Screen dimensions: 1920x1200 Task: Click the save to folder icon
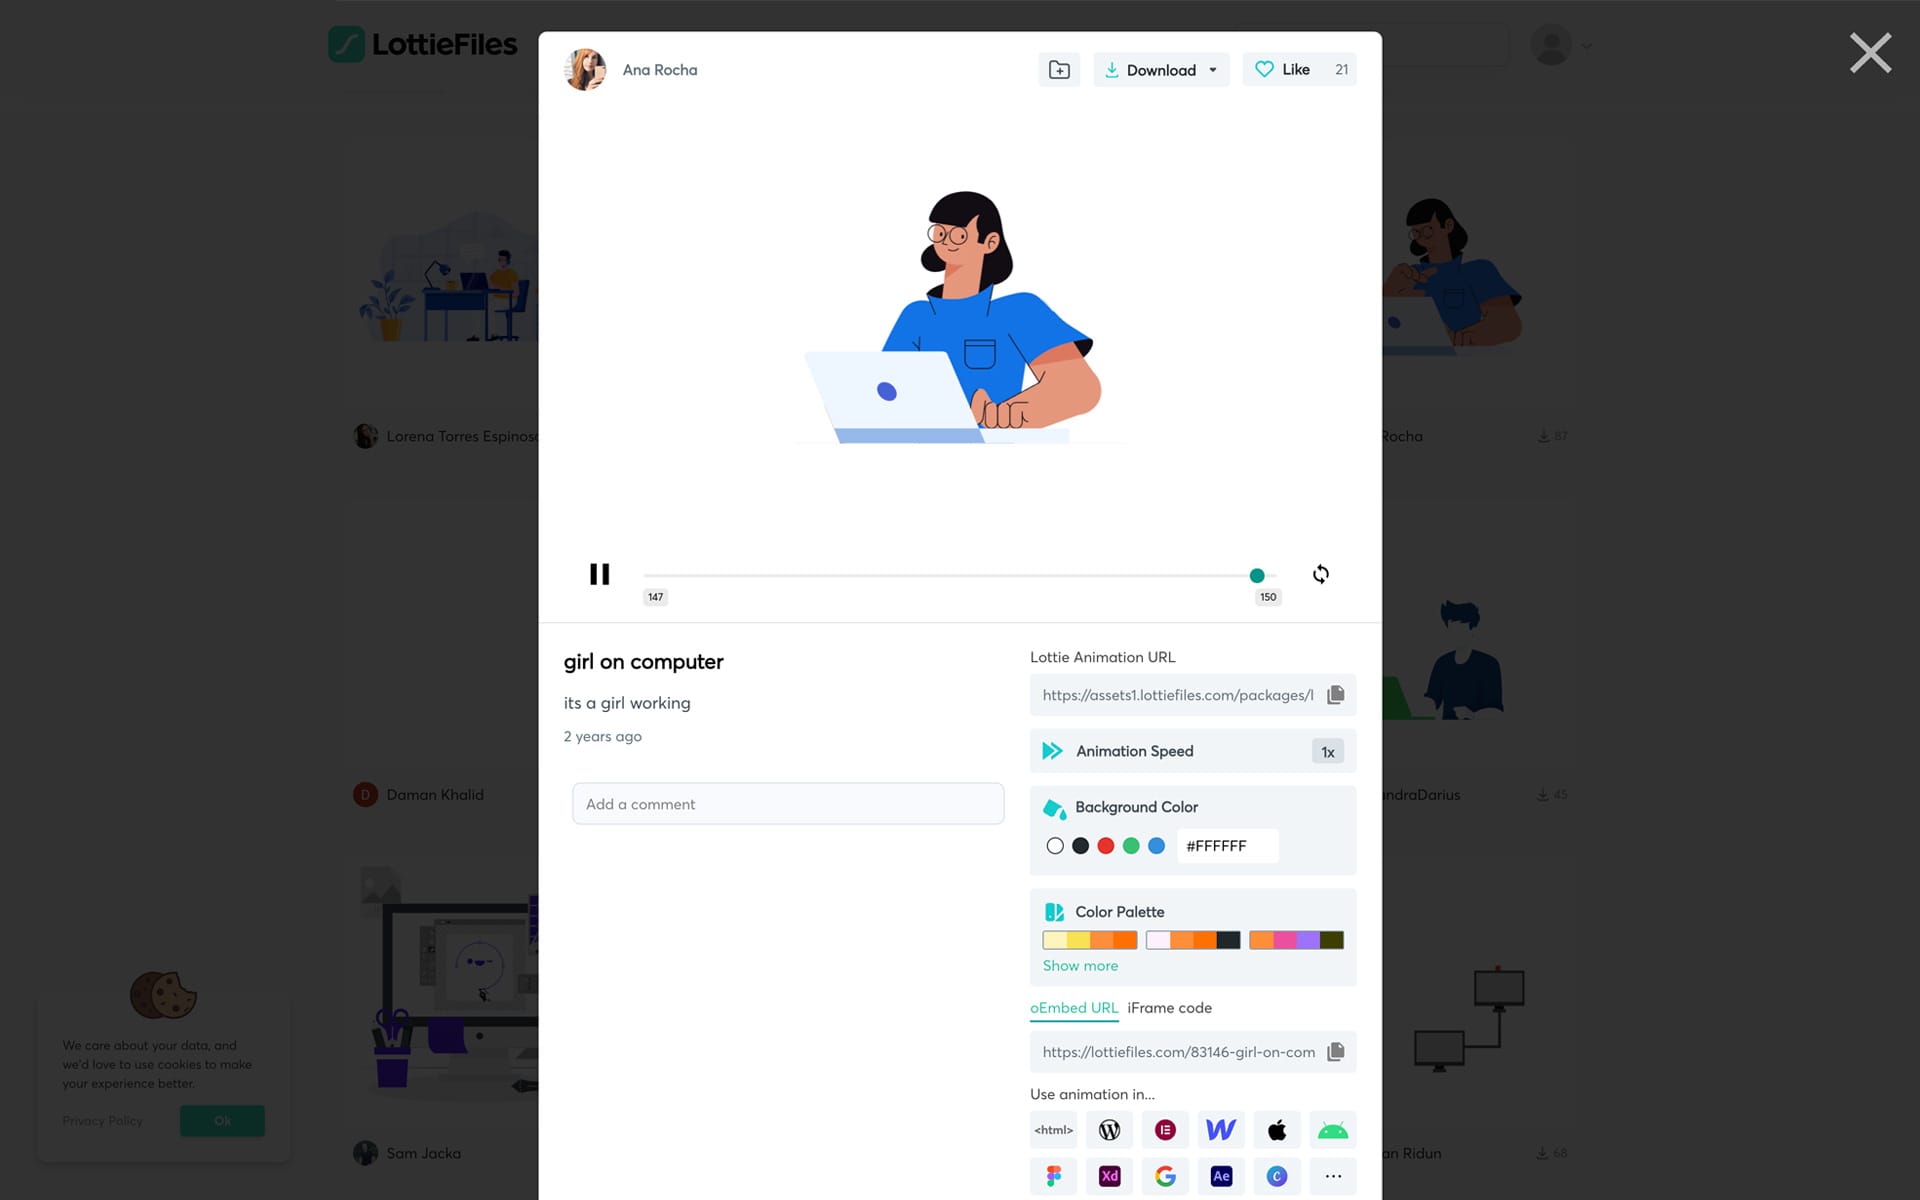click(1059, 69)
